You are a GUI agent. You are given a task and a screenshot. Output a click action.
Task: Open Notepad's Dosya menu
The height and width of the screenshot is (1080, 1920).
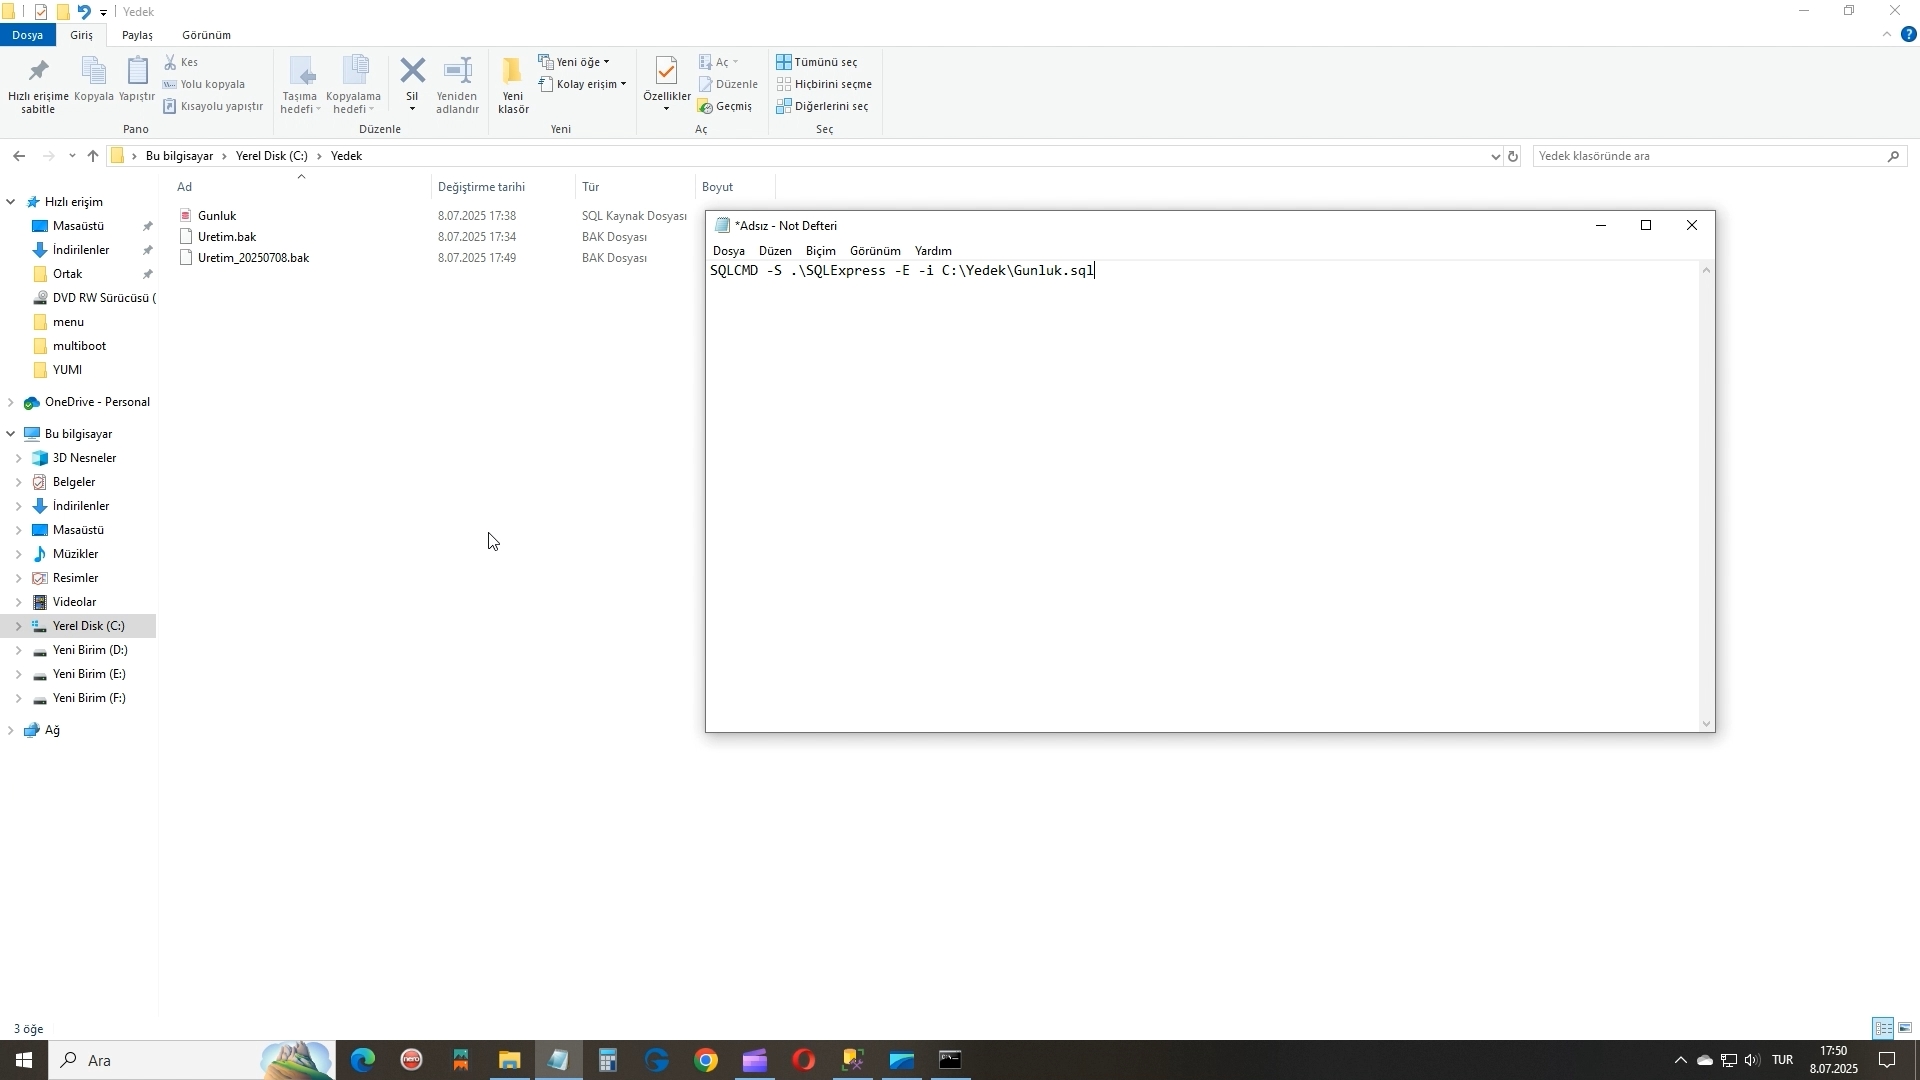[729, 251]
